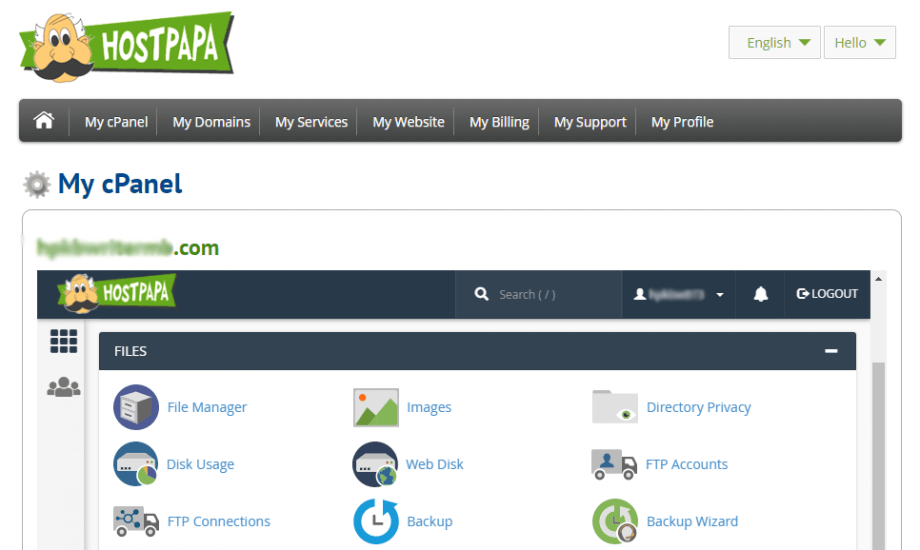Go to home via house icon

tap(44, 121)
